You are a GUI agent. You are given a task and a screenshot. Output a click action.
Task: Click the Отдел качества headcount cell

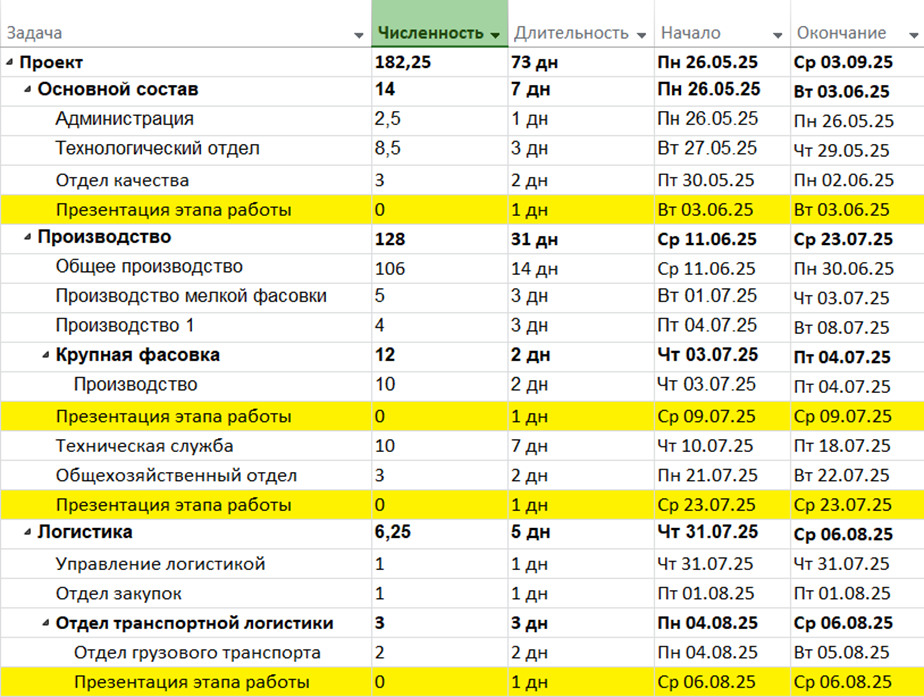(x=380, y=181)
